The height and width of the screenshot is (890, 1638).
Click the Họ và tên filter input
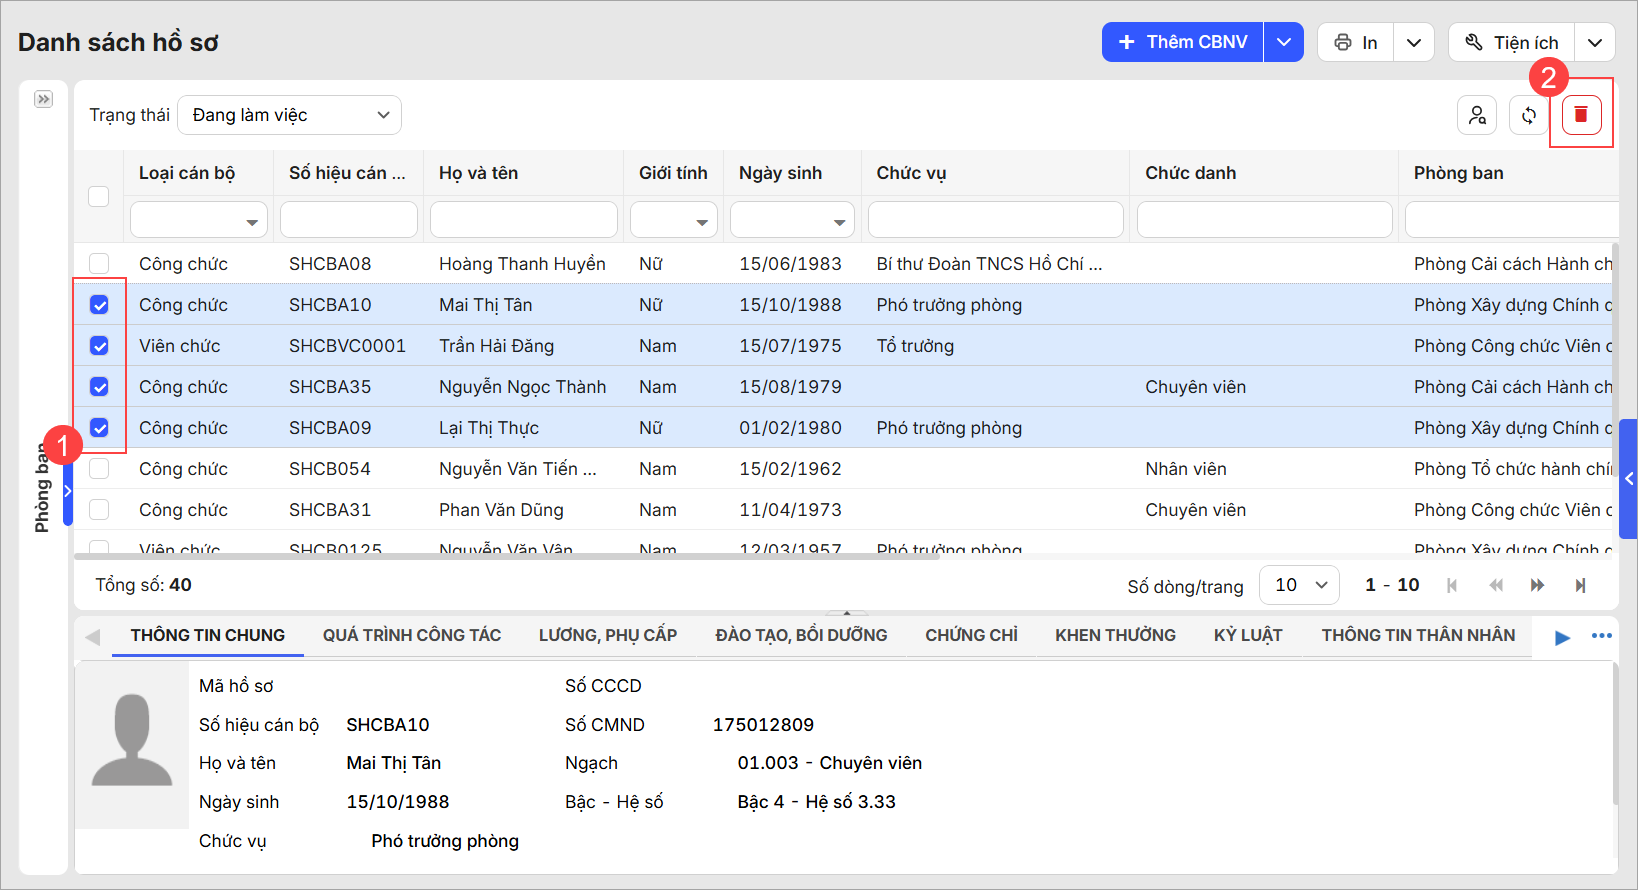click(523, 220)
